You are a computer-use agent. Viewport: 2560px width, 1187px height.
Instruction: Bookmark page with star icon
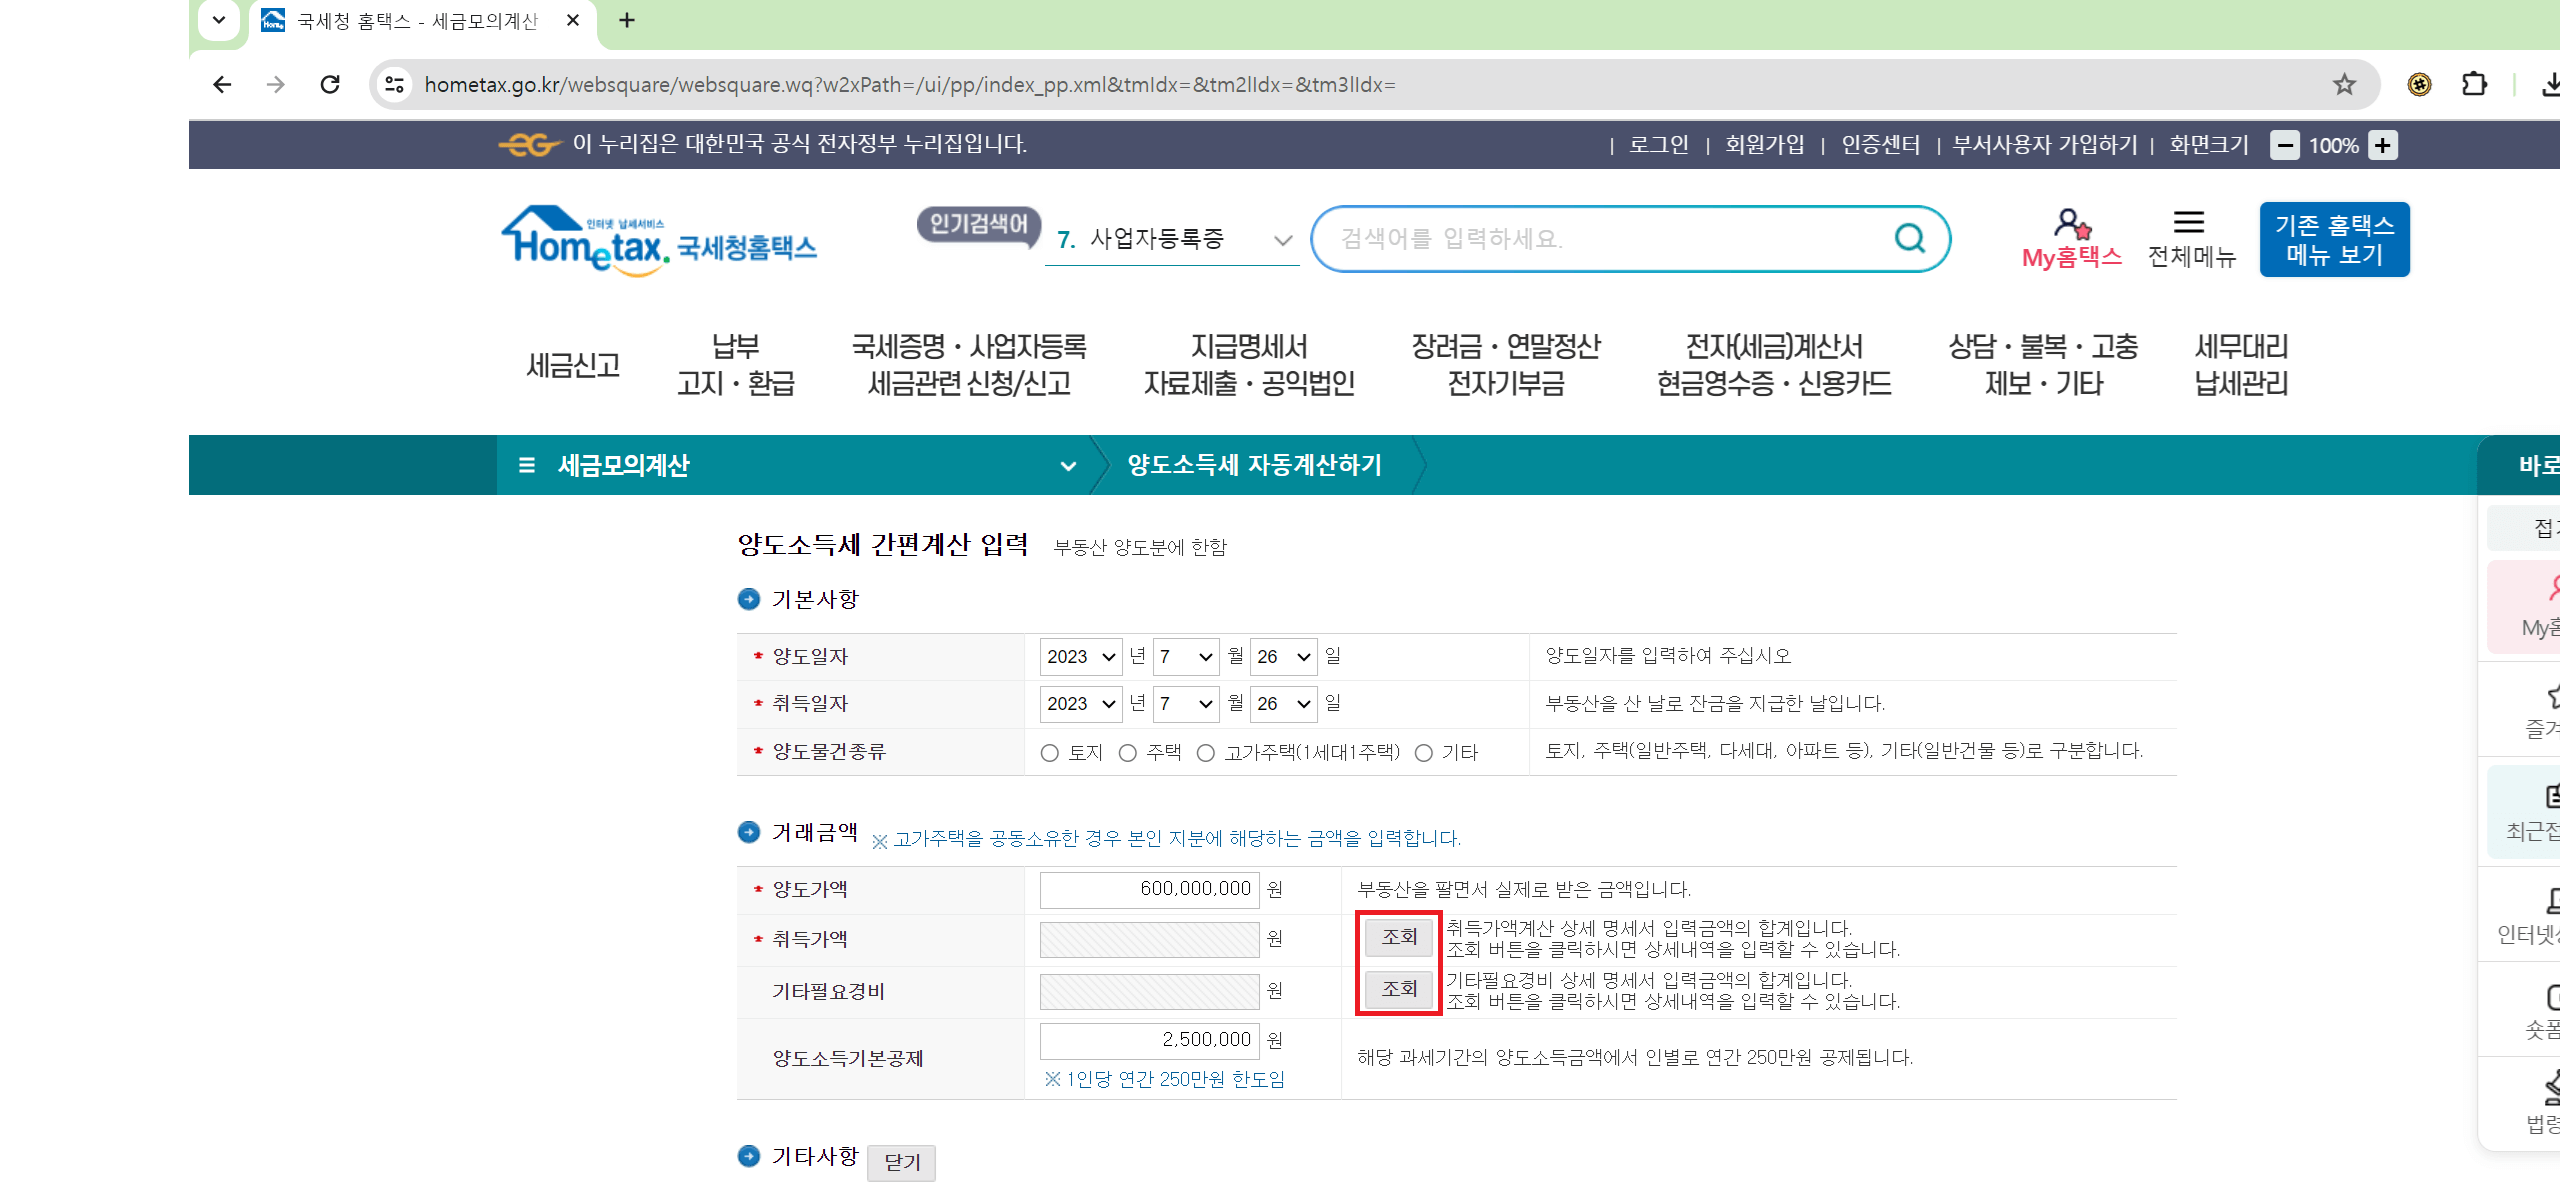coord(2344,85)
